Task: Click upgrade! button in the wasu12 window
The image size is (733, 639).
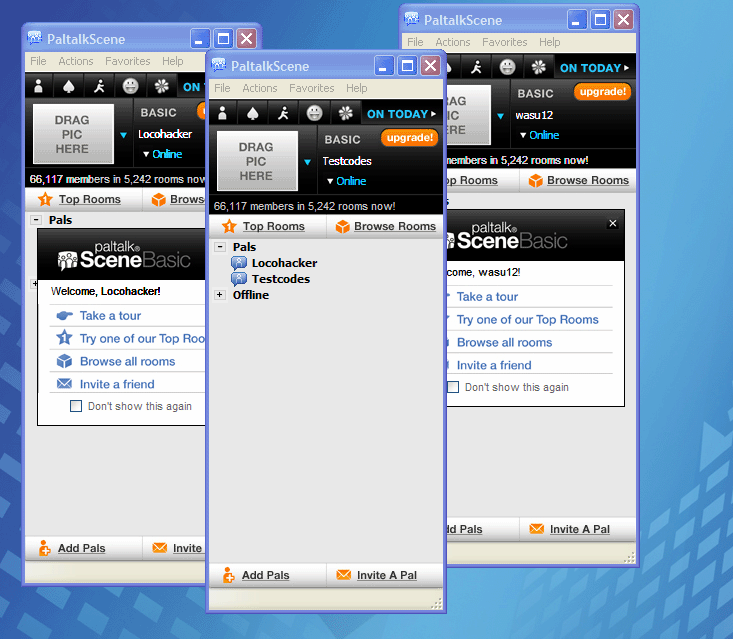Action: 603,92
